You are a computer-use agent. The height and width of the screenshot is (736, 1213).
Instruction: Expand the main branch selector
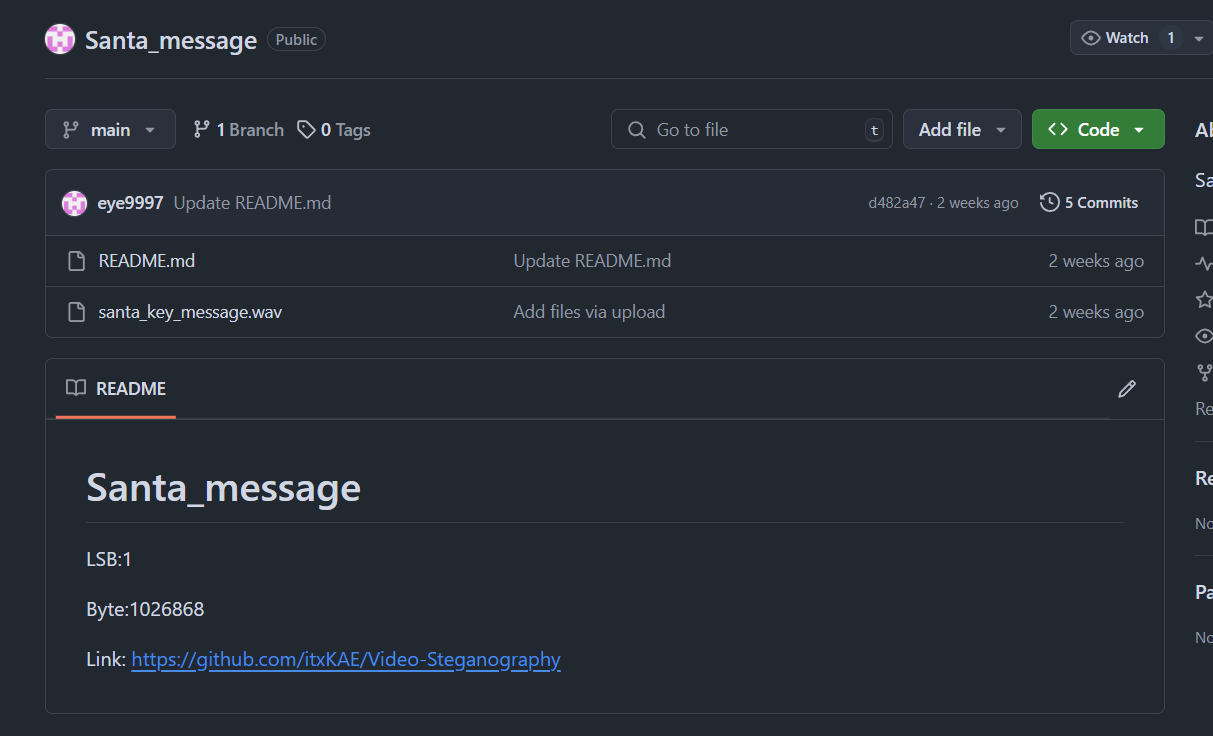point(110,130)
